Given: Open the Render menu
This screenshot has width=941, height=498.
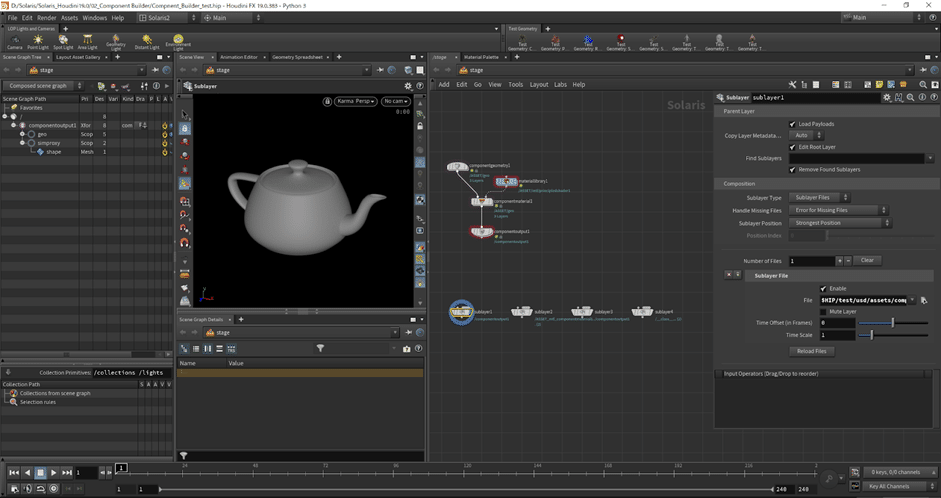Looking at the screenshot, I should tap(47, 18).
